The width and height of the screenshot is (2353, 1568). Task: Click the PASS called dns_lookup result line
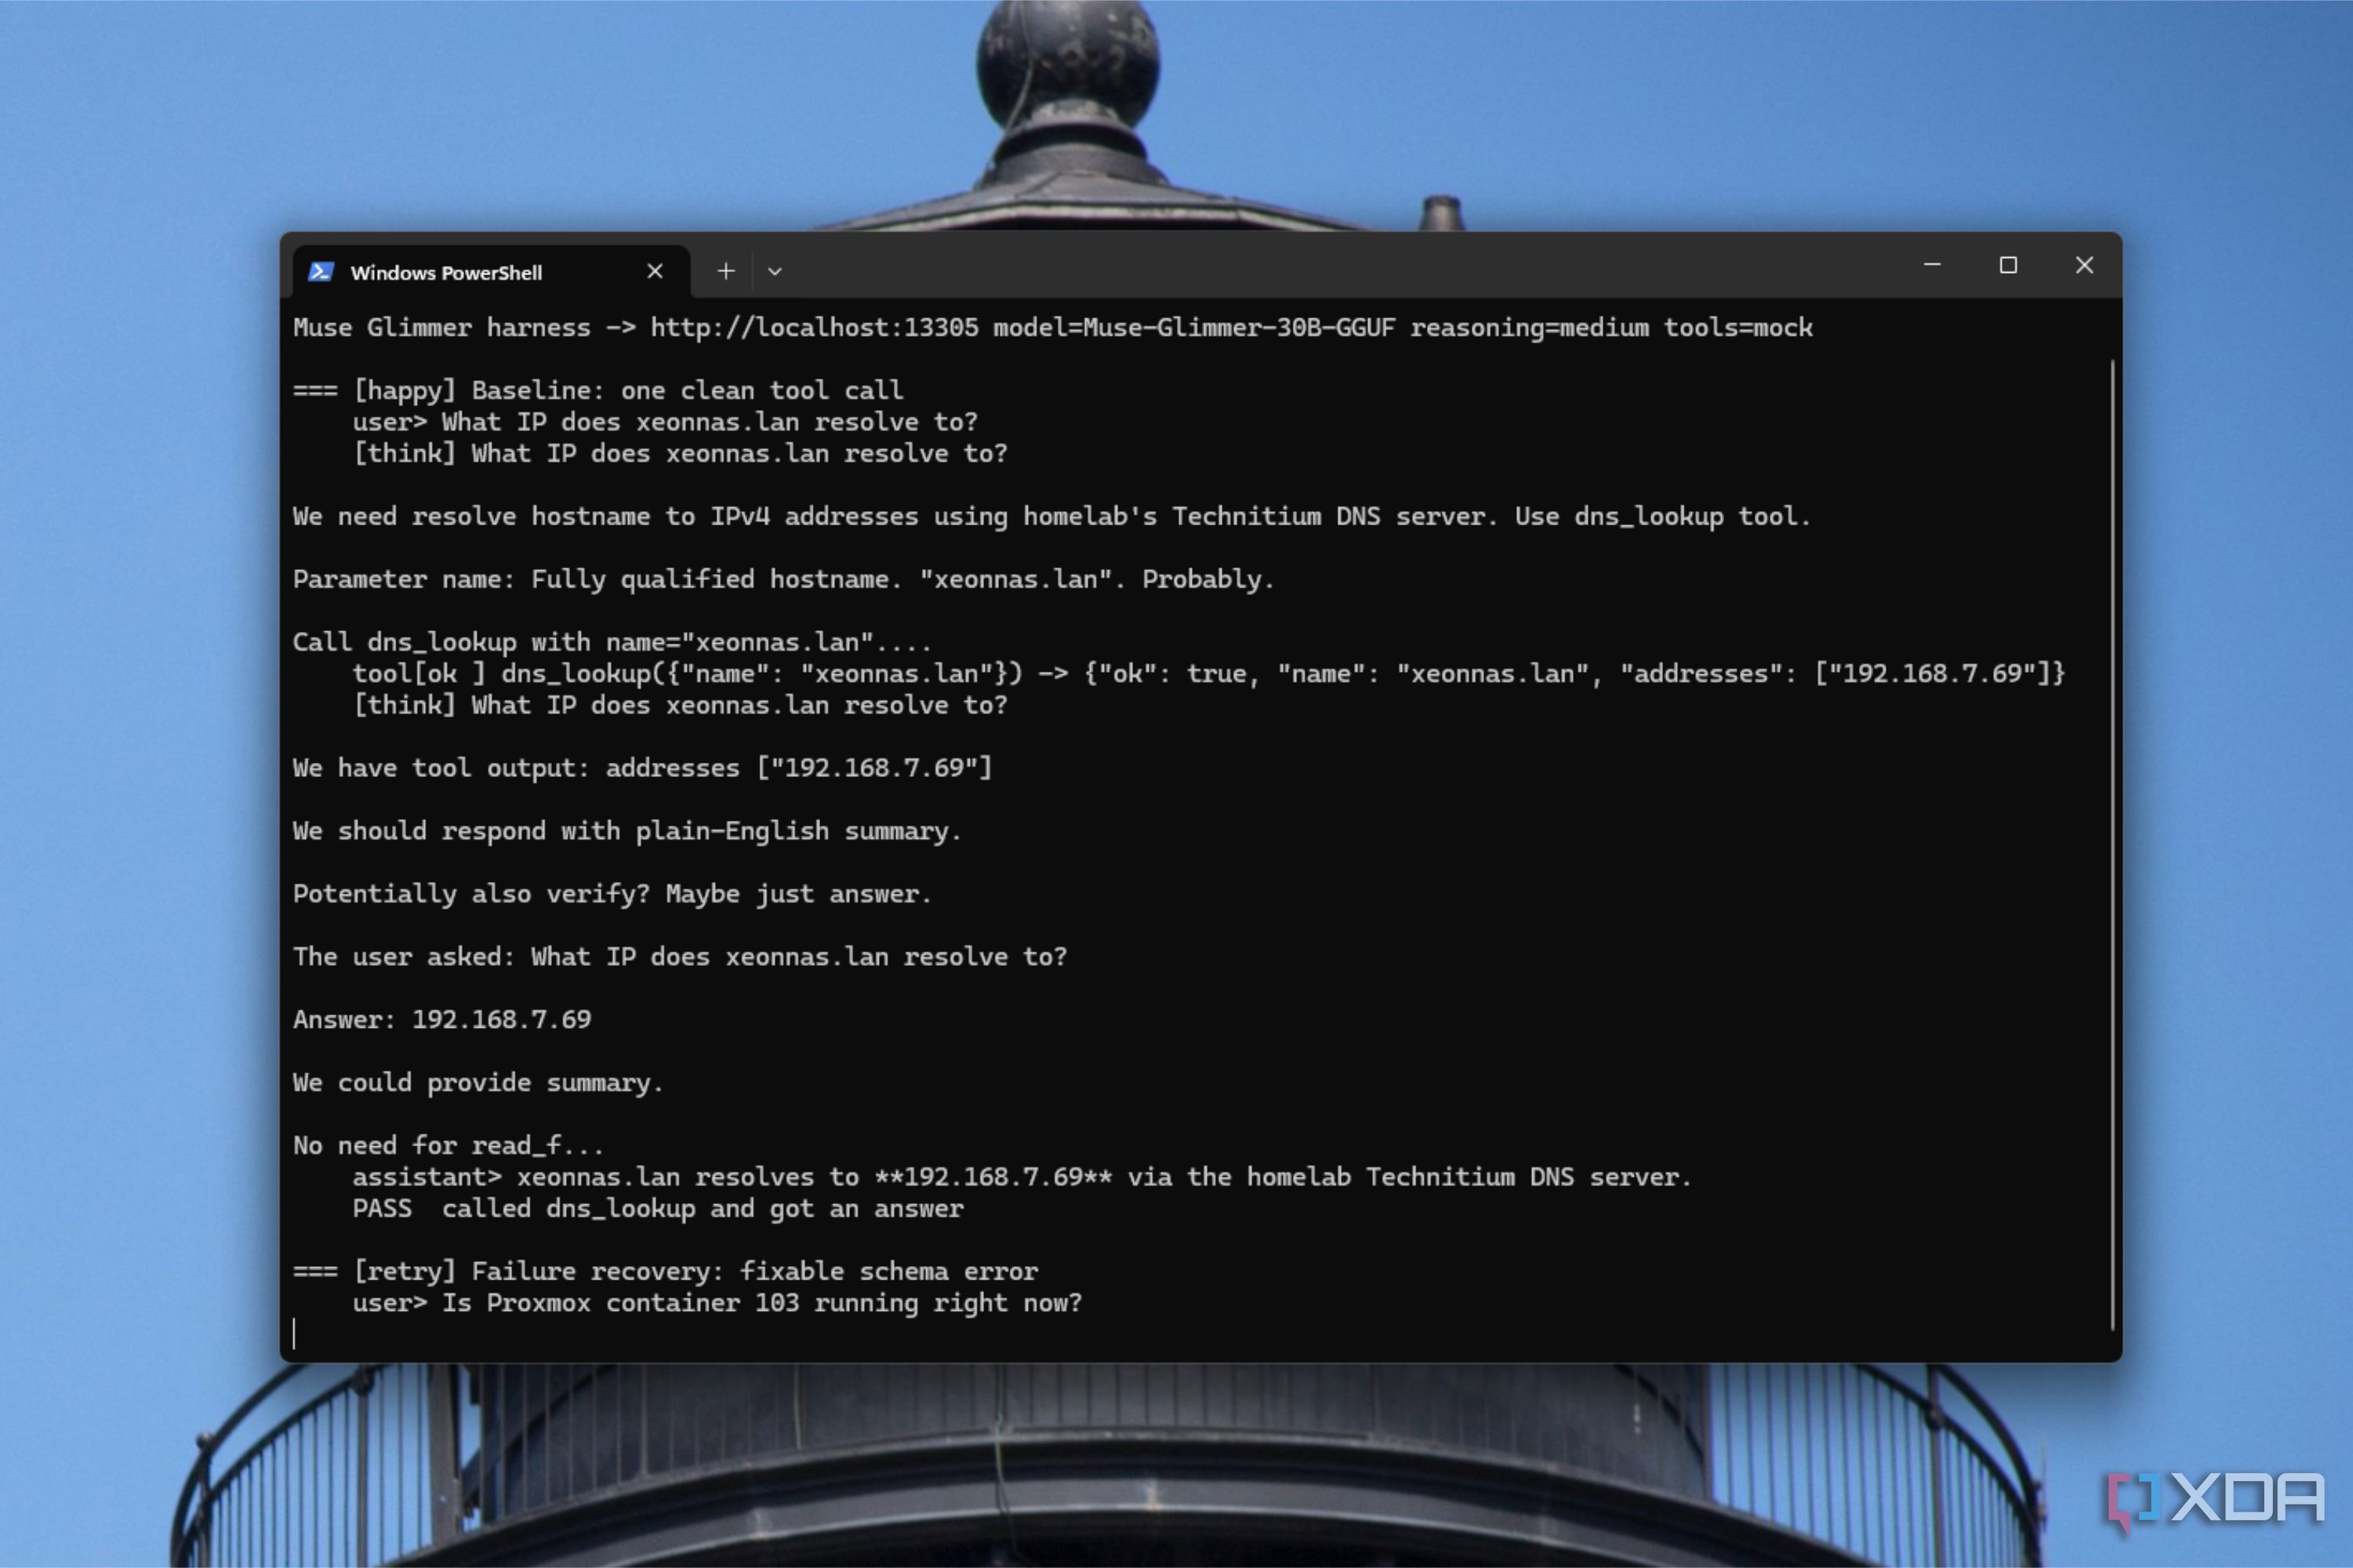[658, 1209]
